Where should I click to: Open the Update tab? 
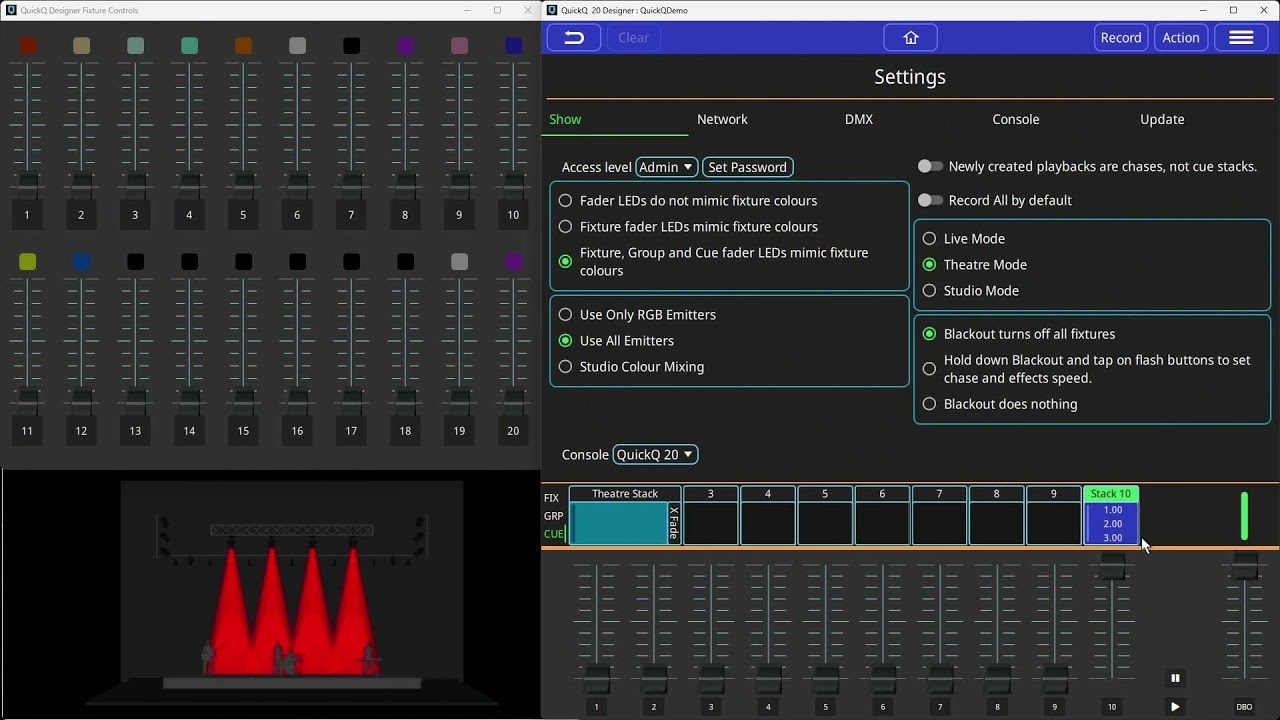(1162, 119)
